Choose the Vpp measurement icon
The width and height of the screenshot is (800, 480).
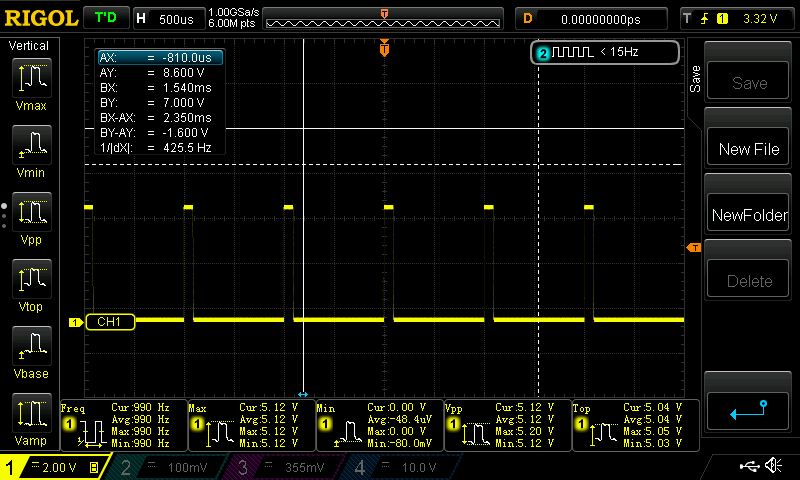32,213
